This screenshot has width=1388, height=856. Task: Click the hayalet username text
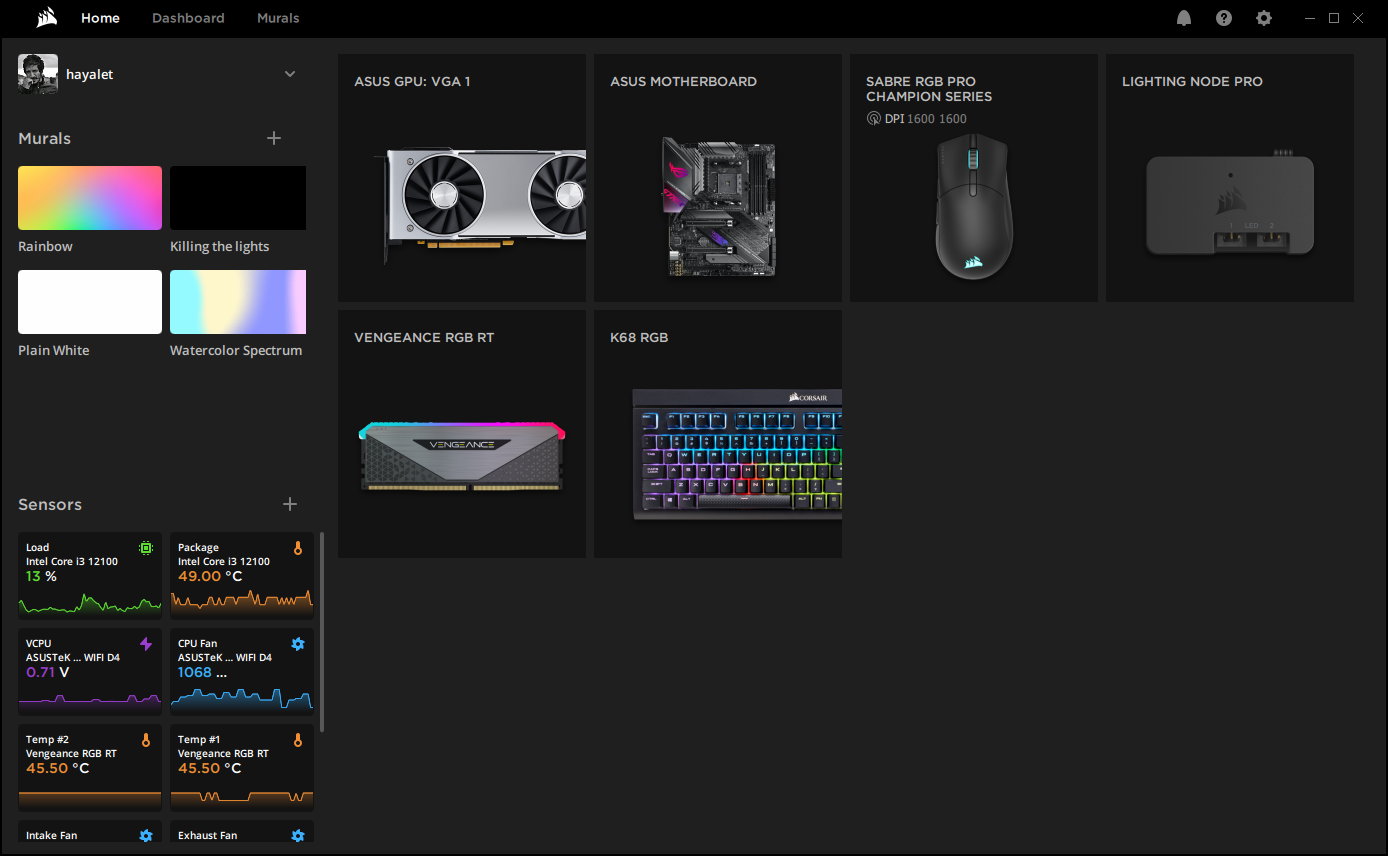coord(90,74)
